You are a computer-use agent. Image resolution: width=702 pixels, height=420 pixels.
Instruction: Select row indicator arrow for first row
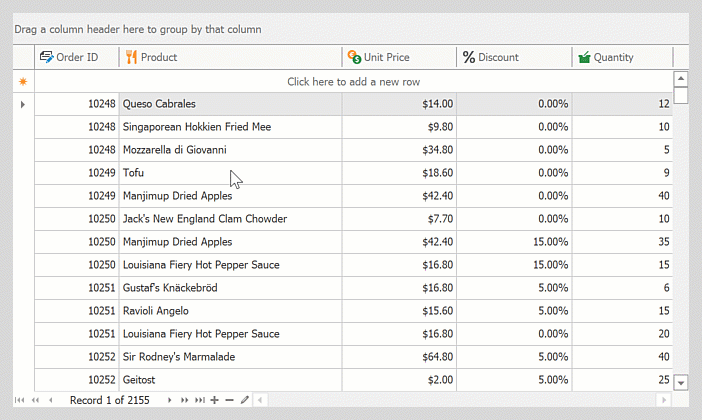click(23, 104)
